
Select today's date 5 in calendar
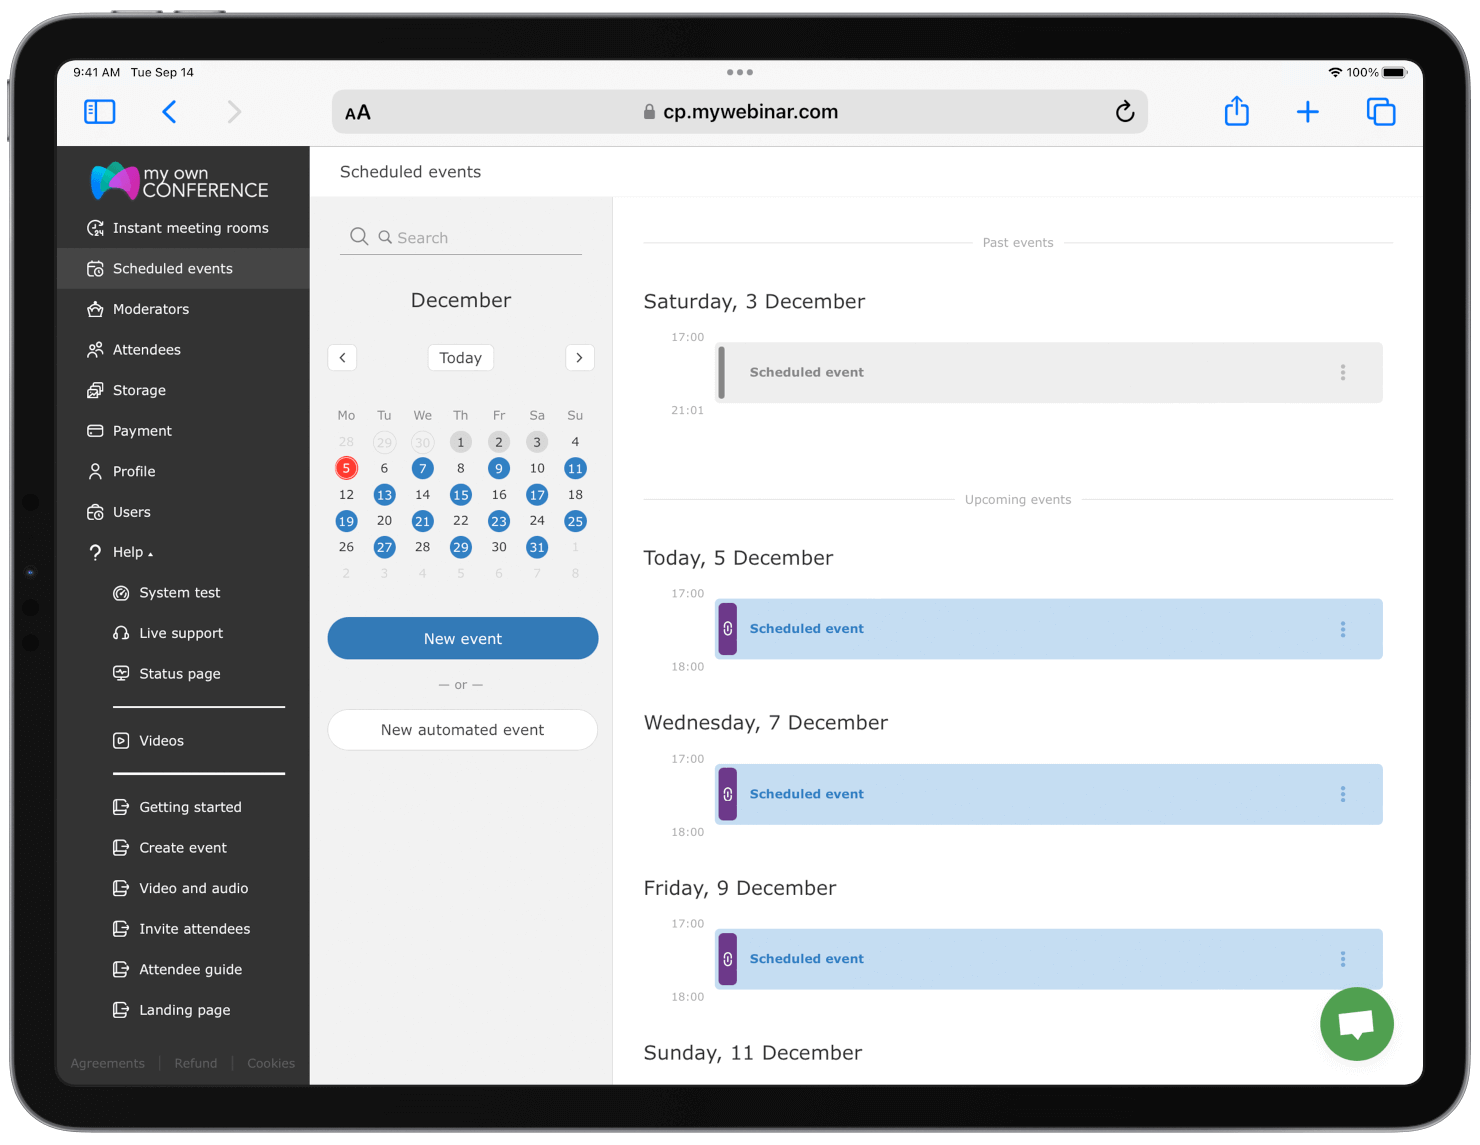click(x=346, y=468)
